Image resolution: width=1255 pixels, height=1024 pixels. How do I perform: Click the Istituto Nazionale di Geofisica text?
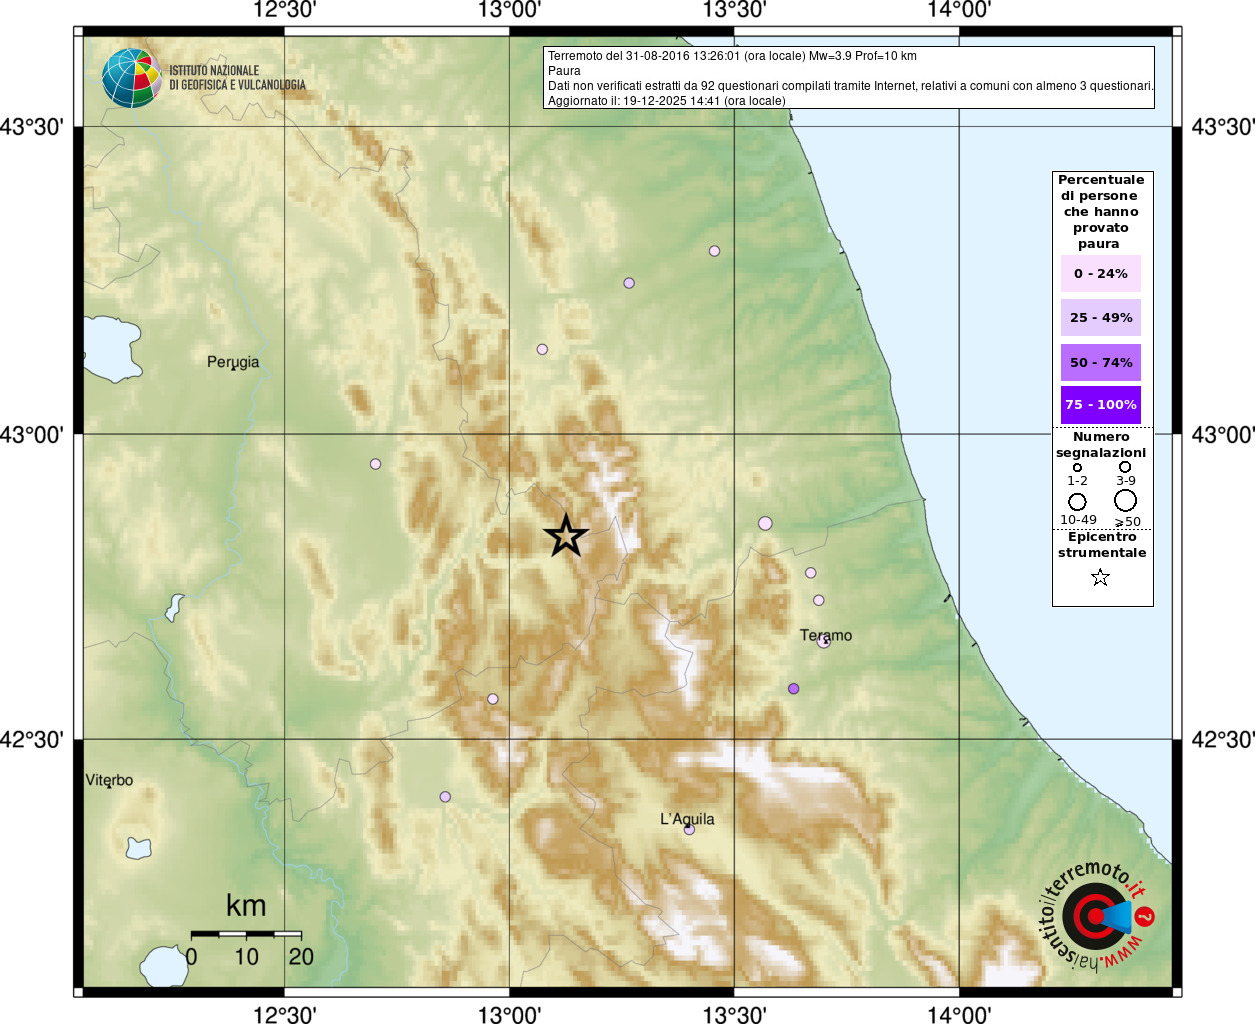(x=237, y=78)
